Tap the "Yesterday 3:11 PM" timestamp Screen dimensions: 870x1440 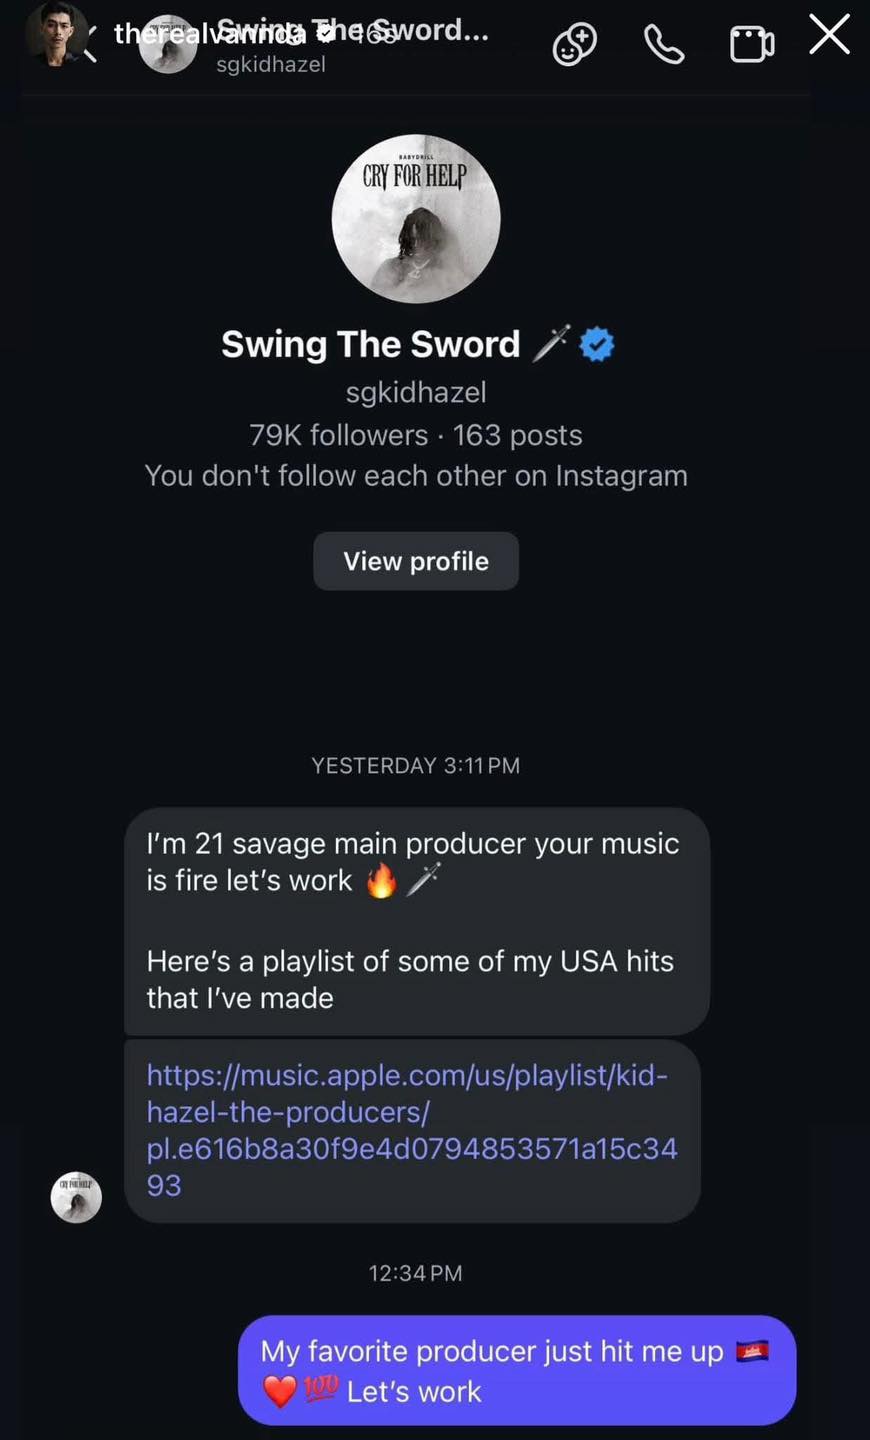[416, 765]
